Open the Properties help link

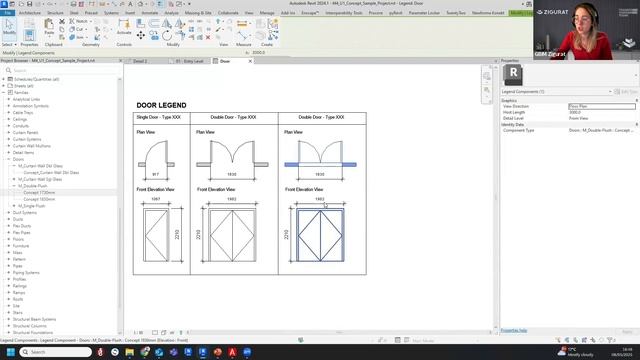[514, 331]
